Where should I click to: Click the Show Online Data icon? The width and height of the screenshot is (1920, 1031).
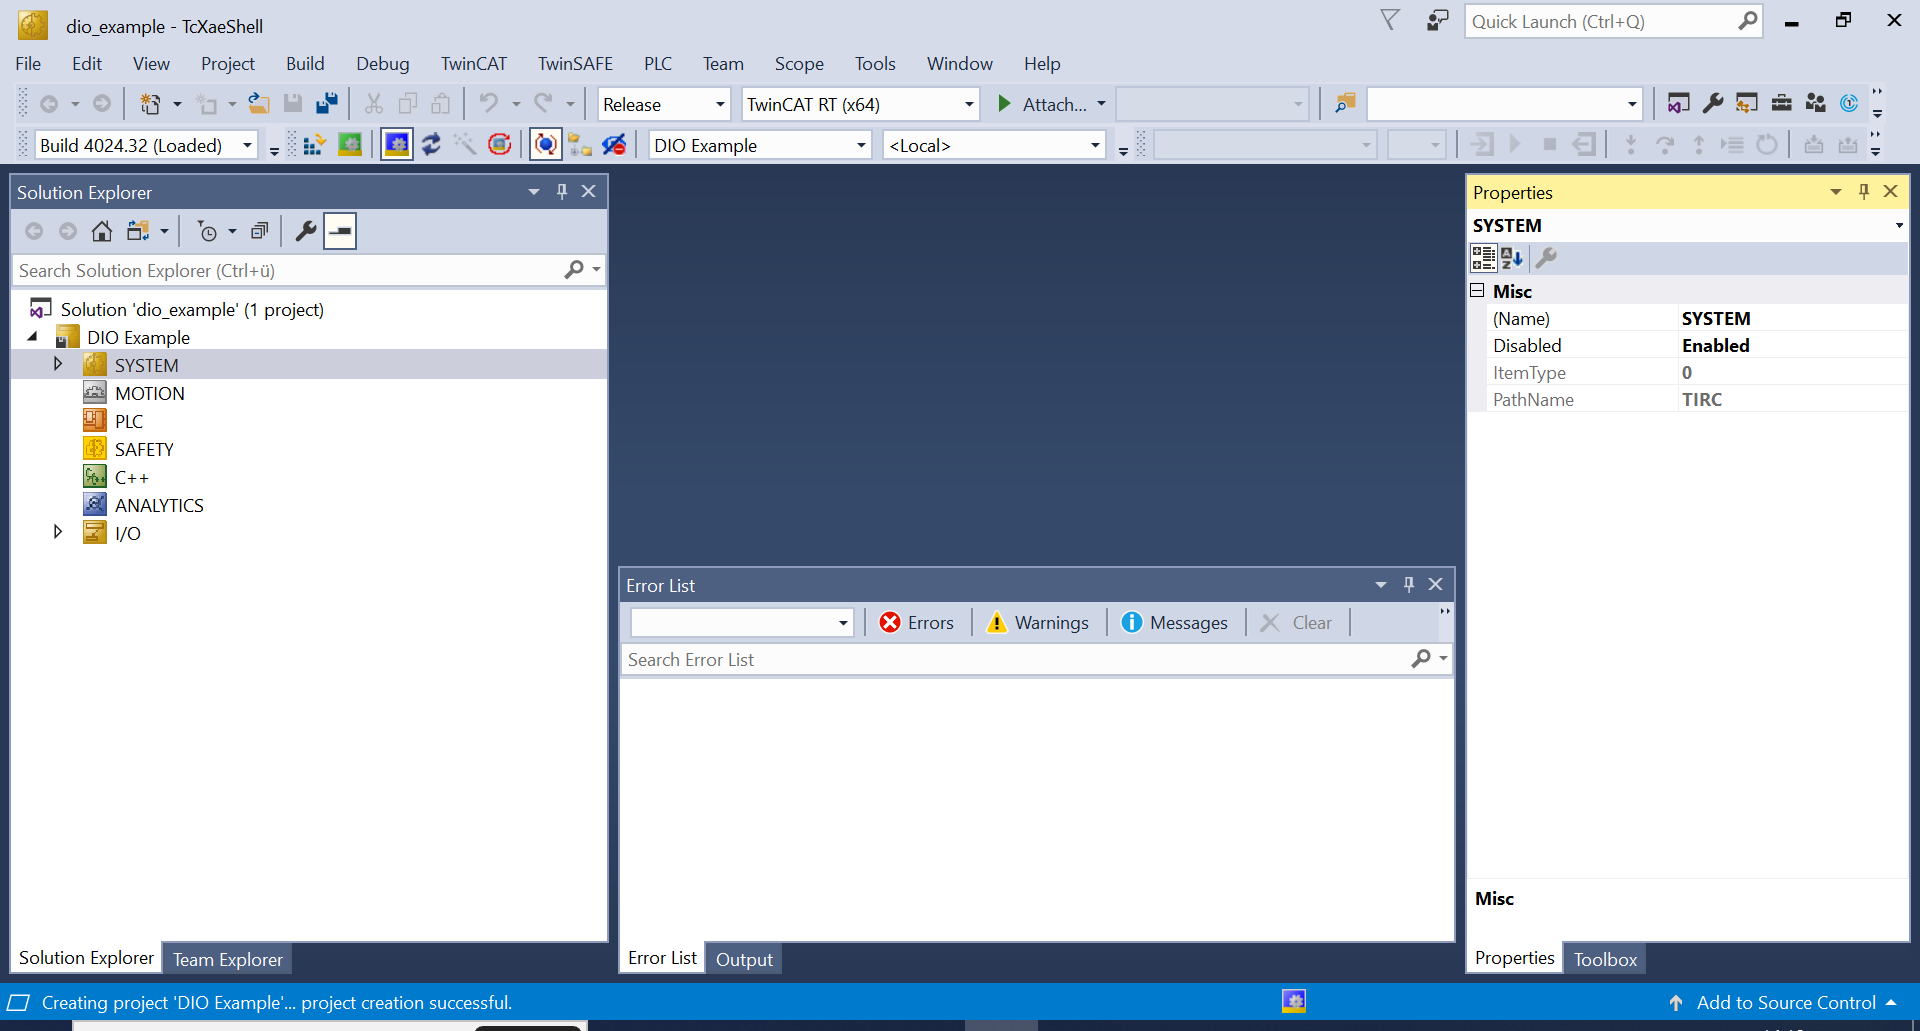[545, 145]
